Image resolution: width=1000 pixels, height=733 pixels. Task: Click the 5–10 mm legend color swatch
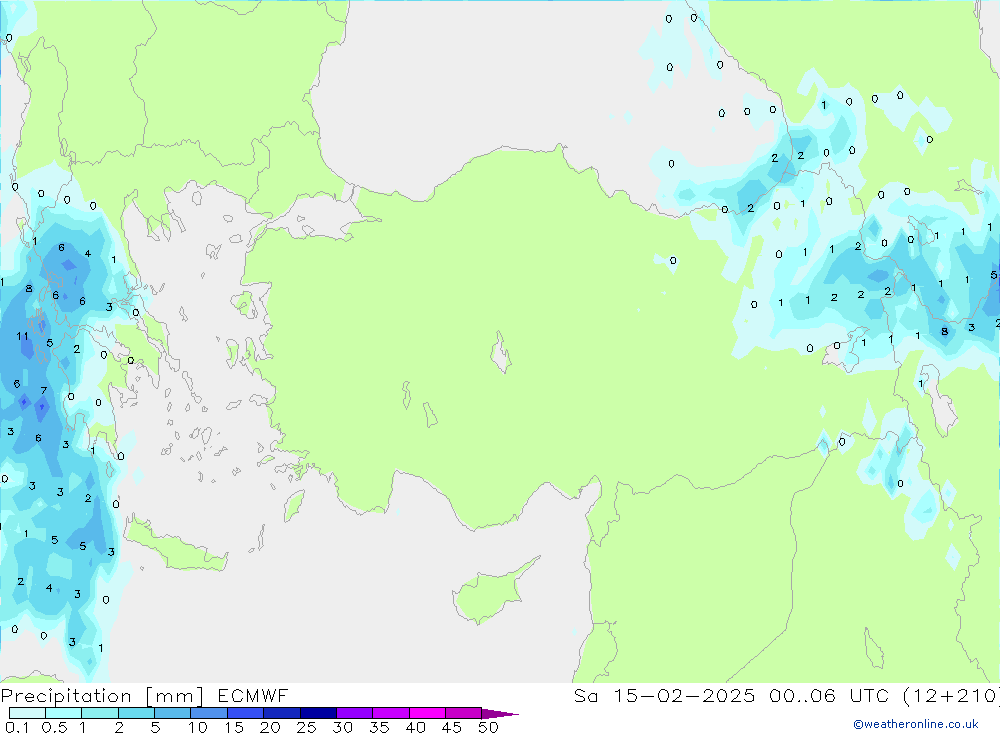(172, 713)
